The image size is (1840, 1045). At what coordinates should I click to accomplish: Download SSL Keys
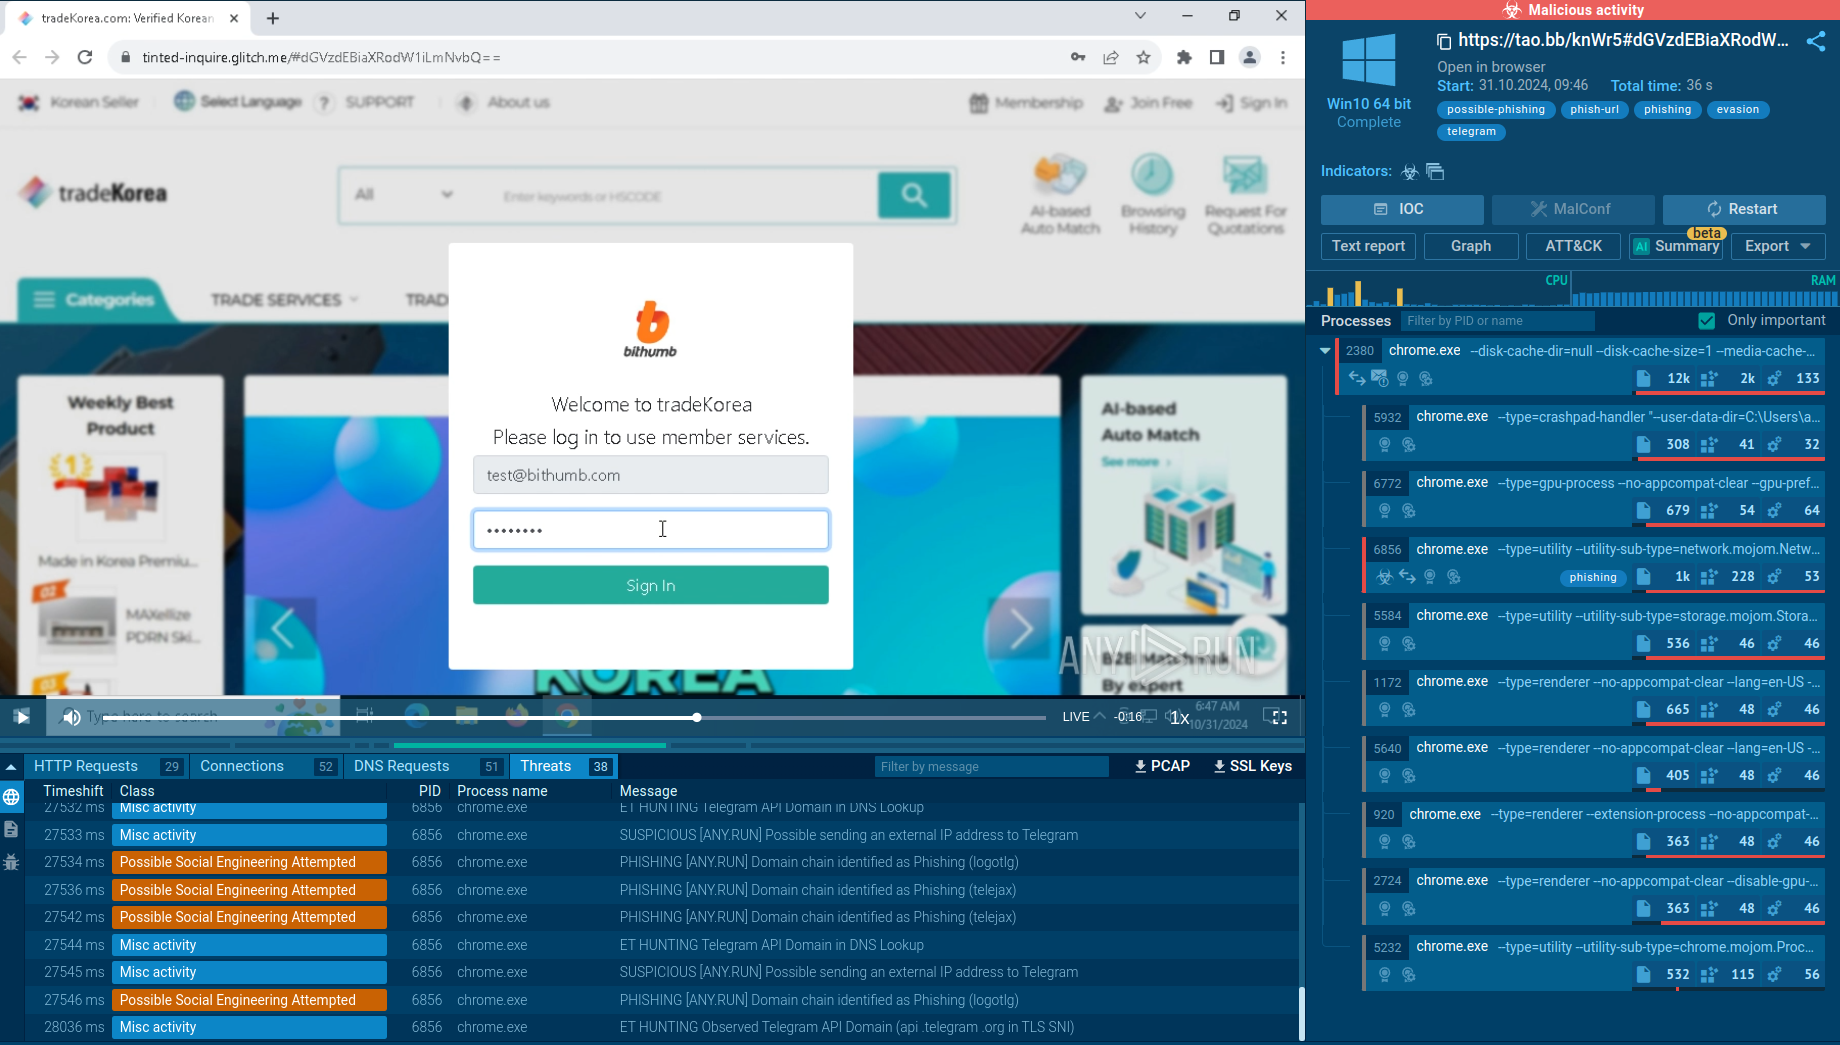[1252, 766]
